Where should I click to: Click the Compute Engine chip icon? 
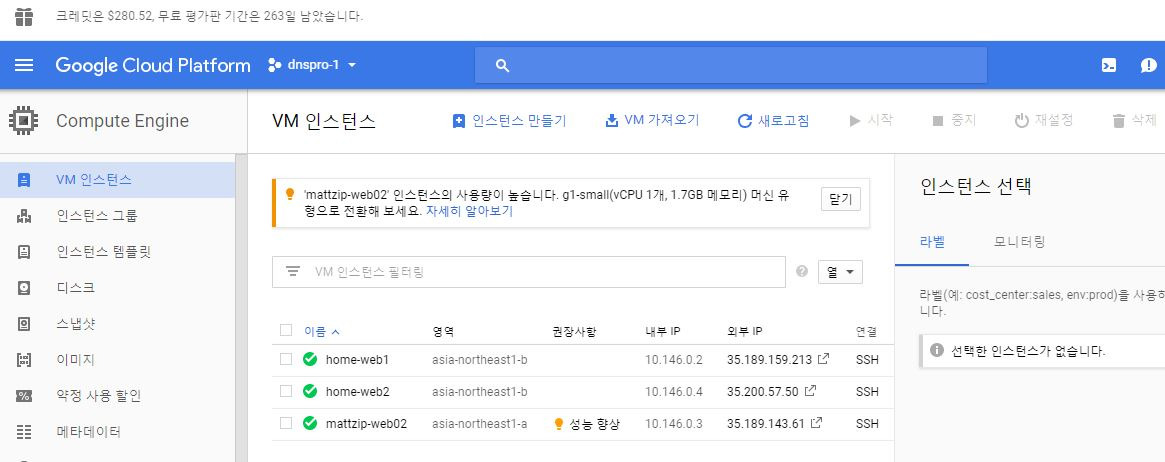24,120
